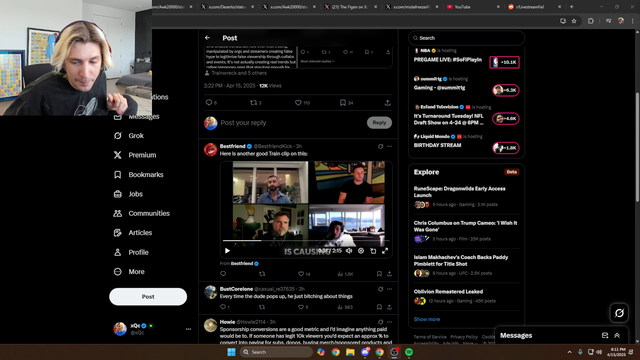This screenshot has width=640, height=360.
Task: Show hidden system tray icons
Action: (x=569, y=352)
